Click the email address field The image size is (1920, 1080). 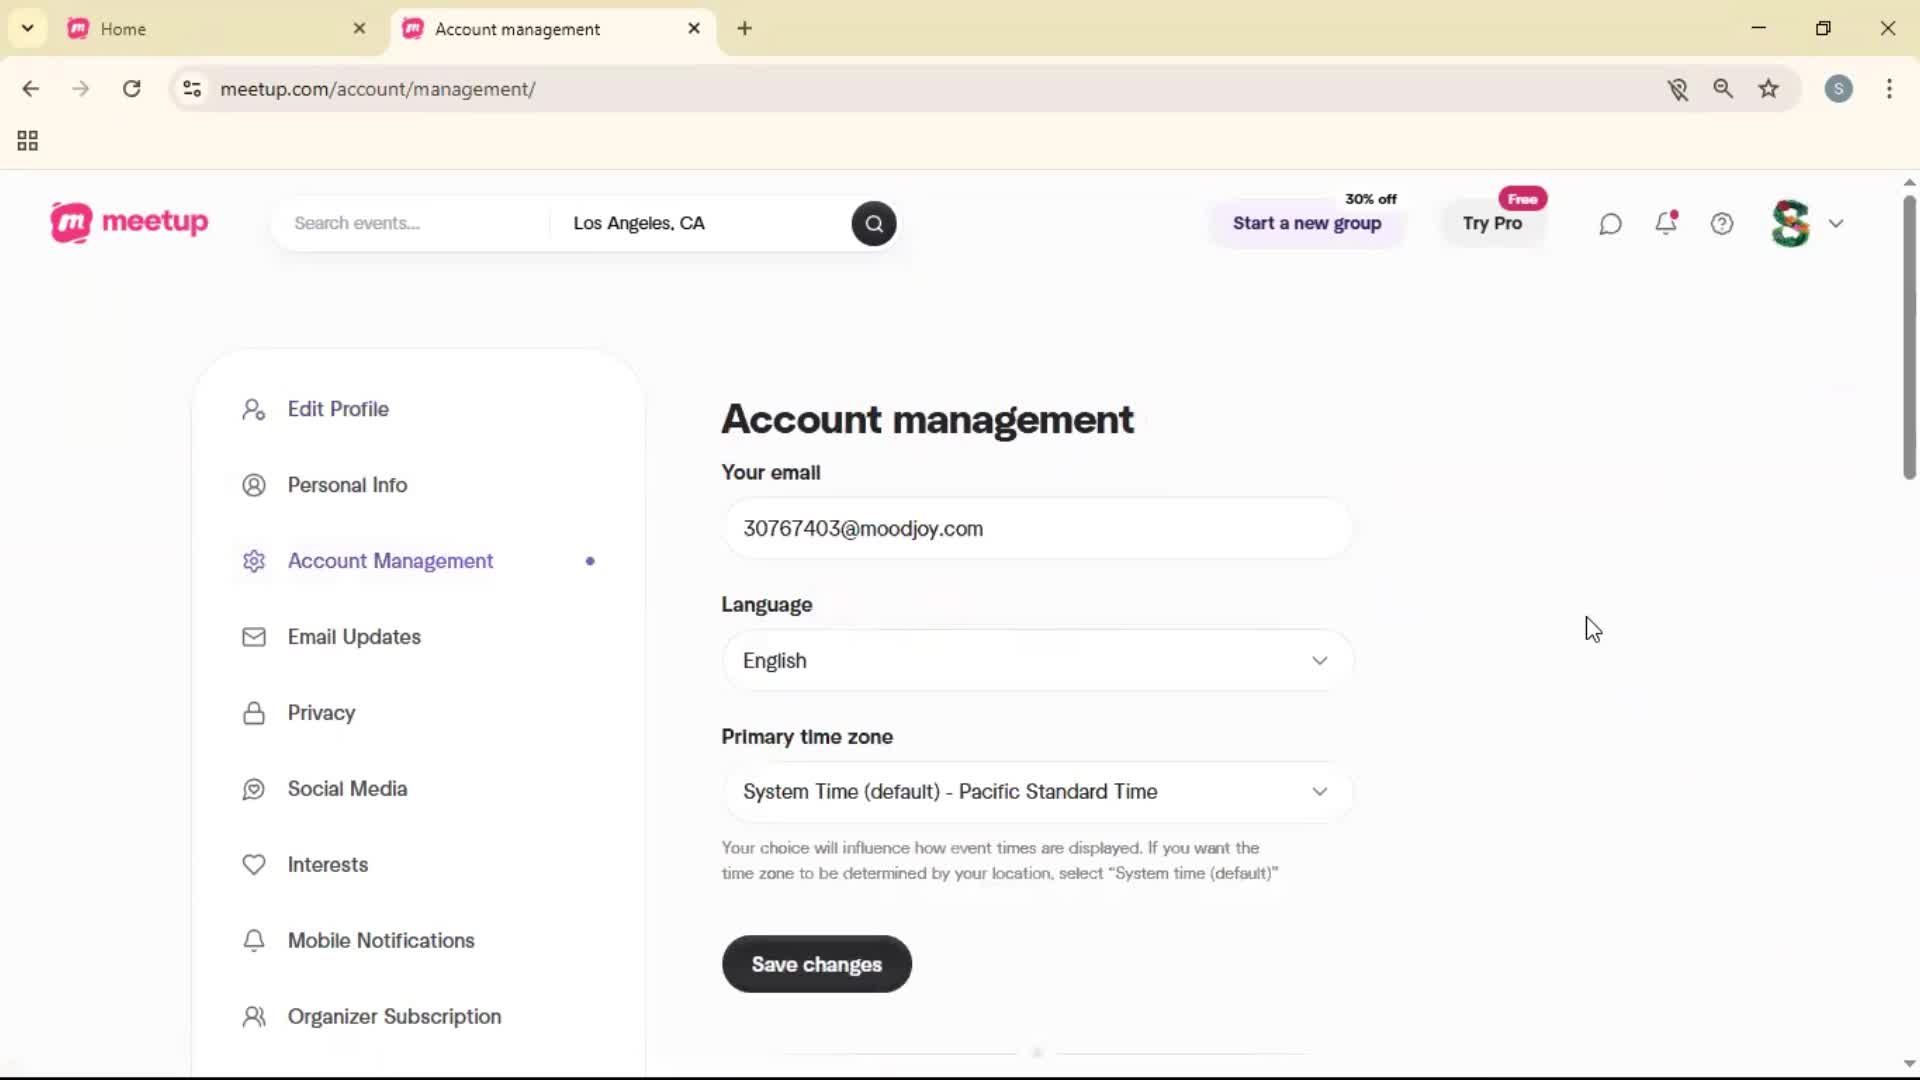coord(1036,529)
